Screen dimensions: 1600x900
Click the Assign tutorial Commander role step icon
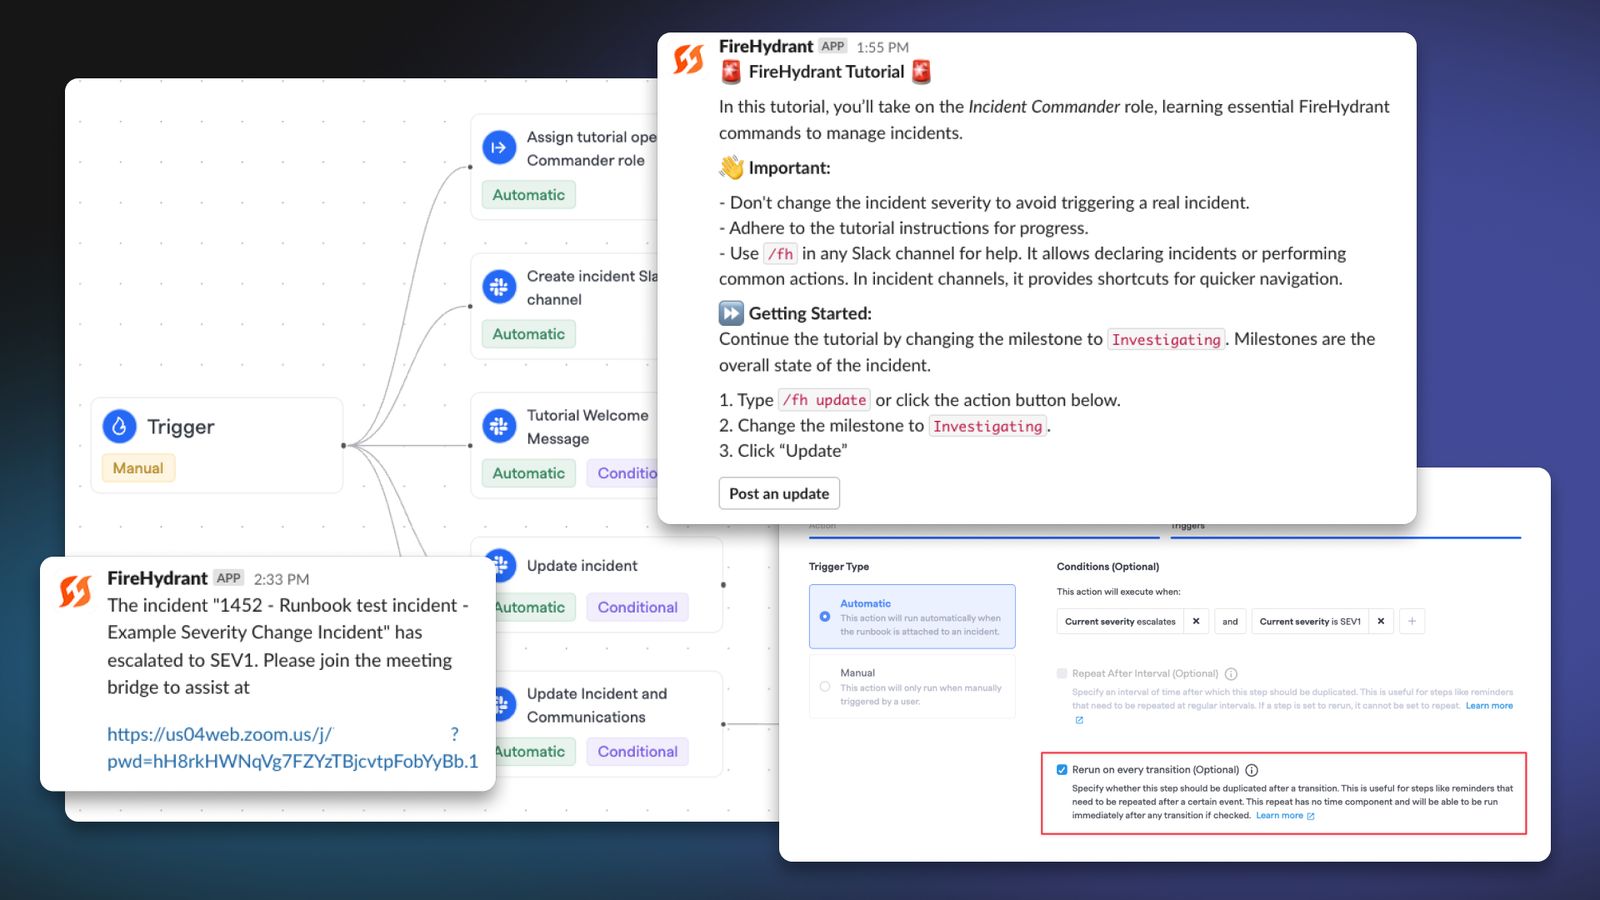[499, 148]
